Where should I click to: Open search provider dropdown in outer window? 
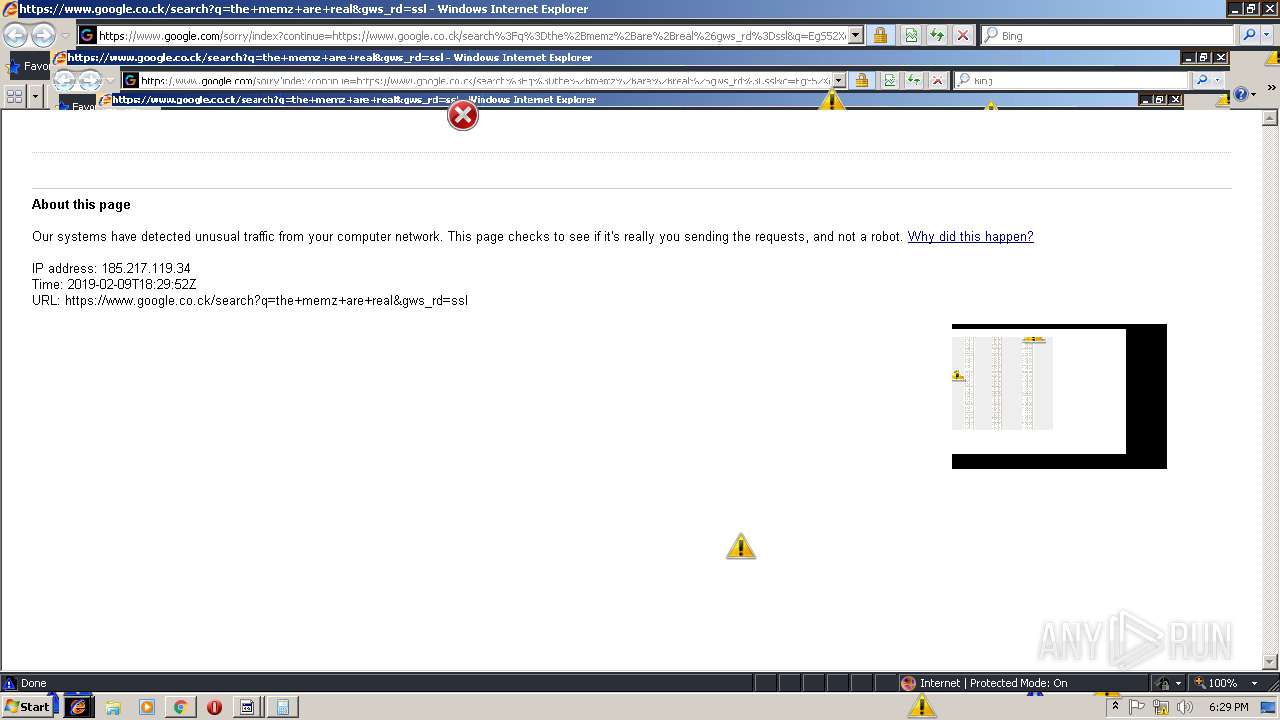click(x=1268, y=36)
